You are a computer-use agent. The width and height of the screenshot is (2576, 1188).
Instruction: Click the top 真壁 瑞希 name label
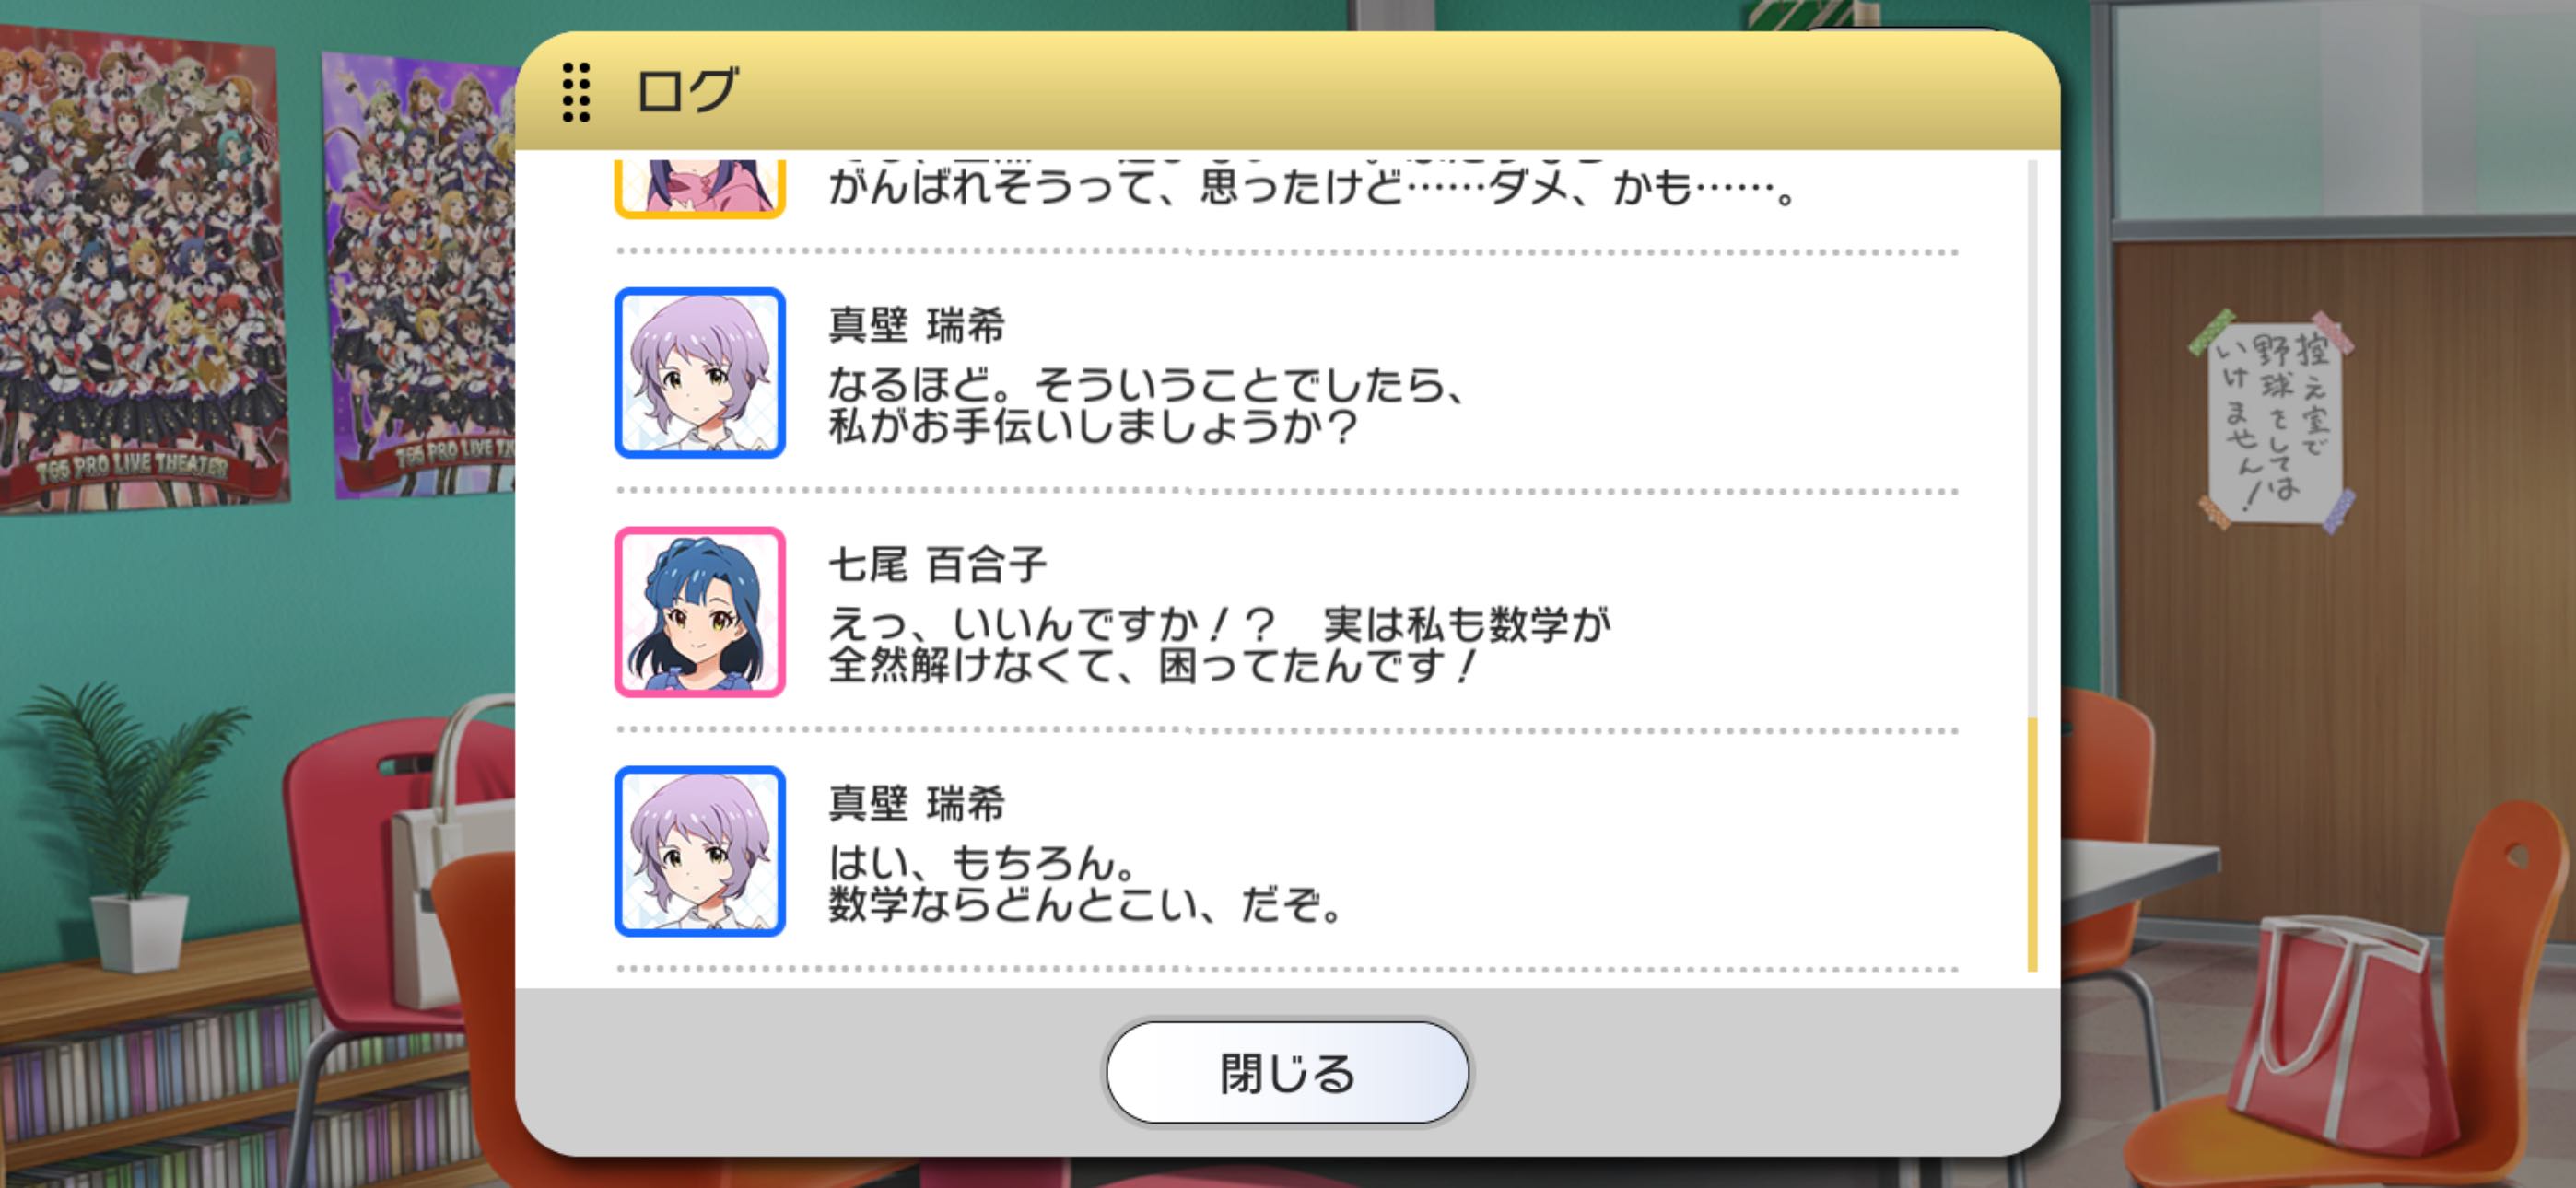coord(916,326)
